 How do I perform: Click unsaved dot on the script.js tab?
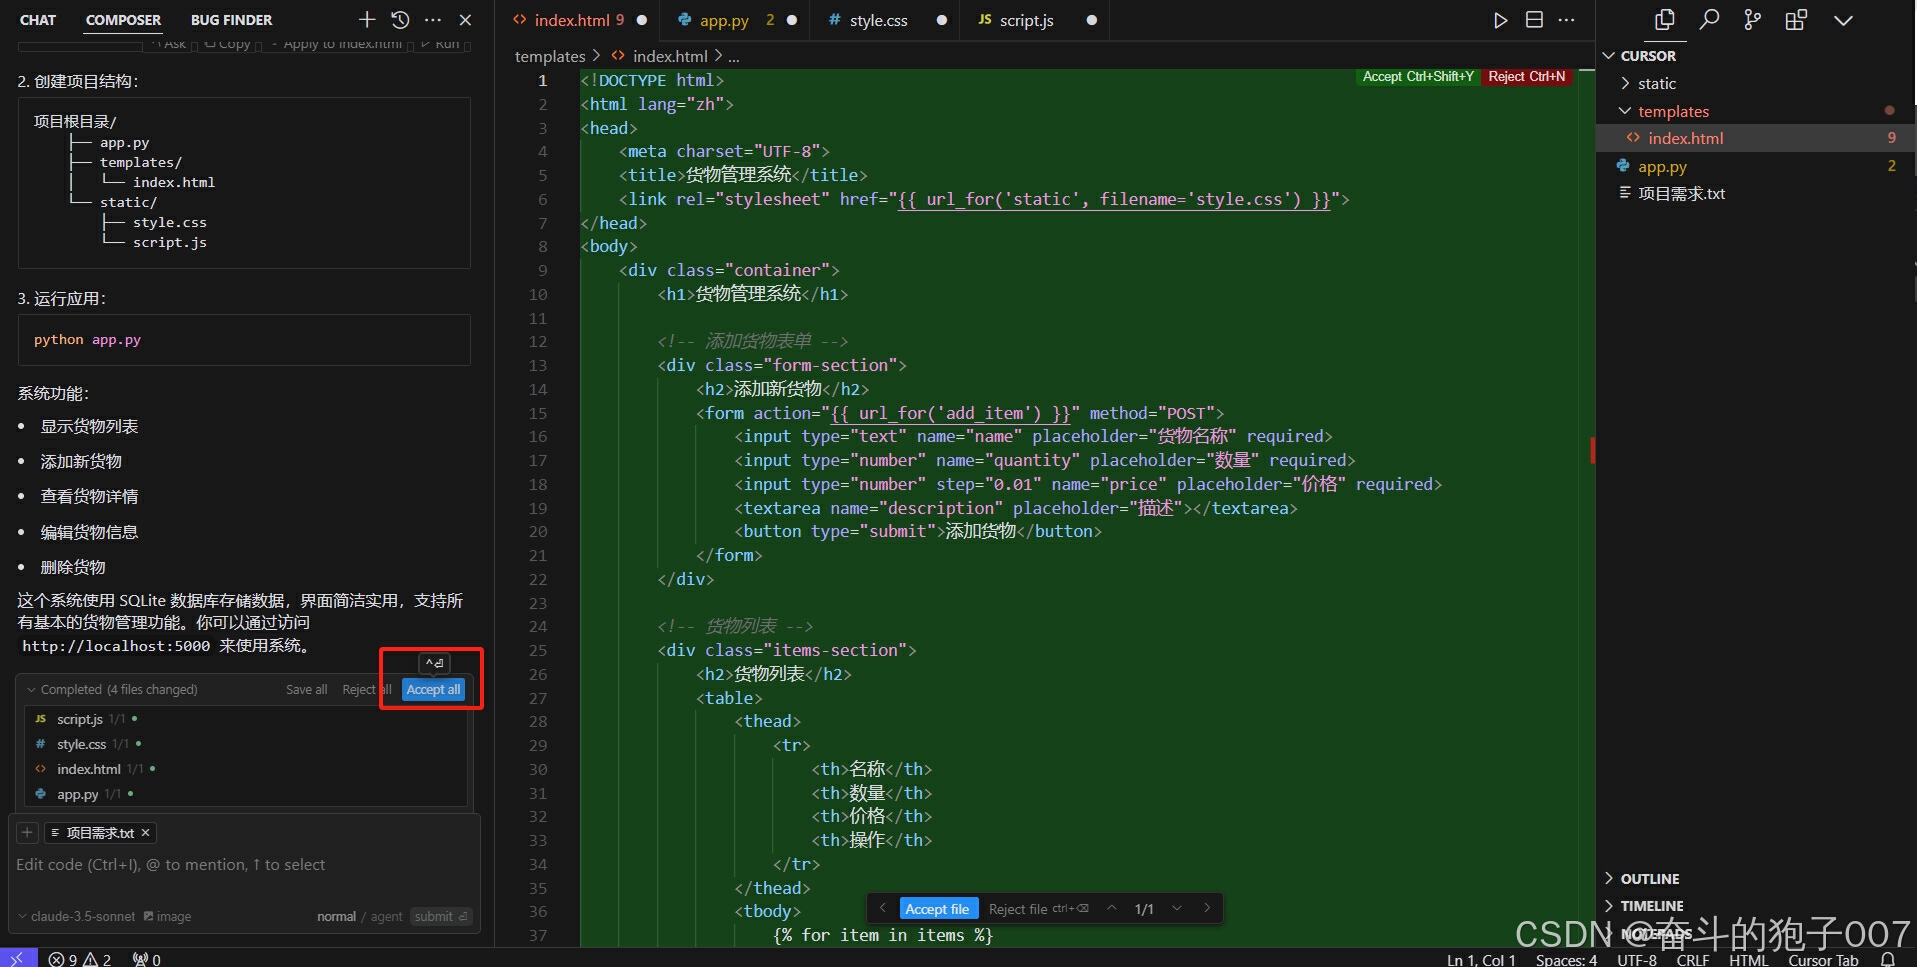(x=1091, y=20)
